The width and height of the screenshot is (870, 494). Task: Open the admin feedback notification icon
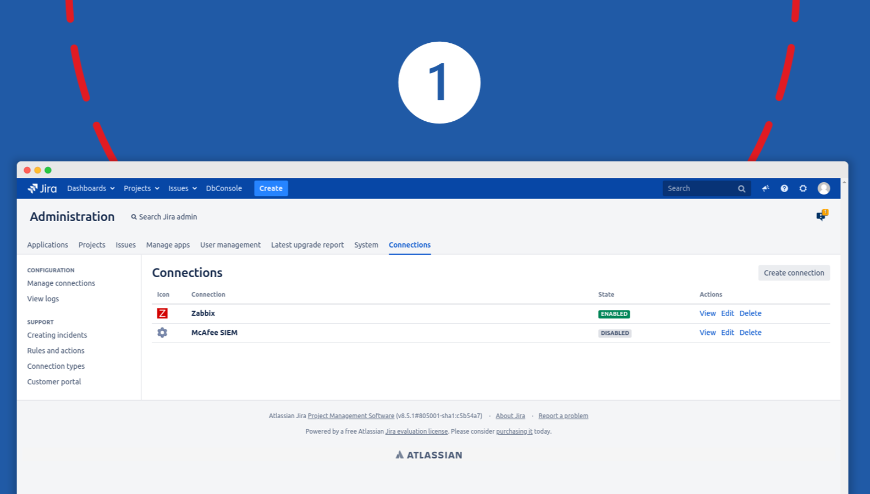[x=822, y=215]
